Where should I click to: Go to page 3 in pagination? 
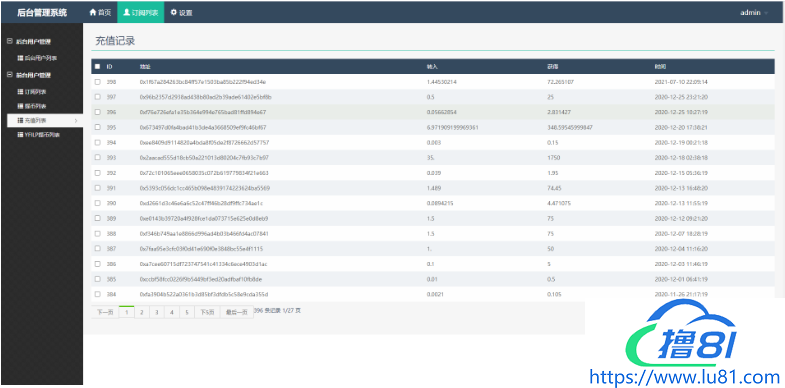[x=157, y=312]
